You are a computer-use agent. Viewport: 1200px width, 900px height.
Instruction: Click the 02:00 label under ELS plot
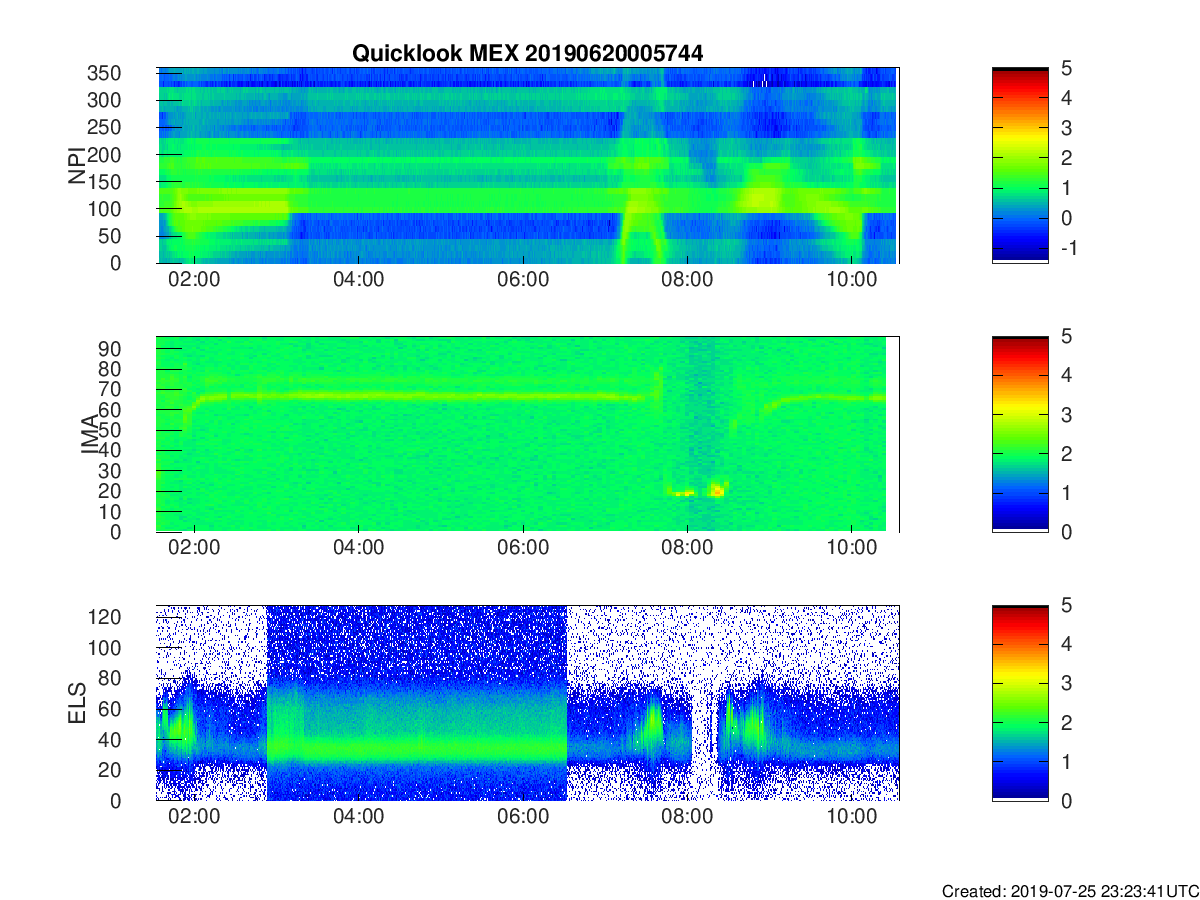(x=195, y=816)
